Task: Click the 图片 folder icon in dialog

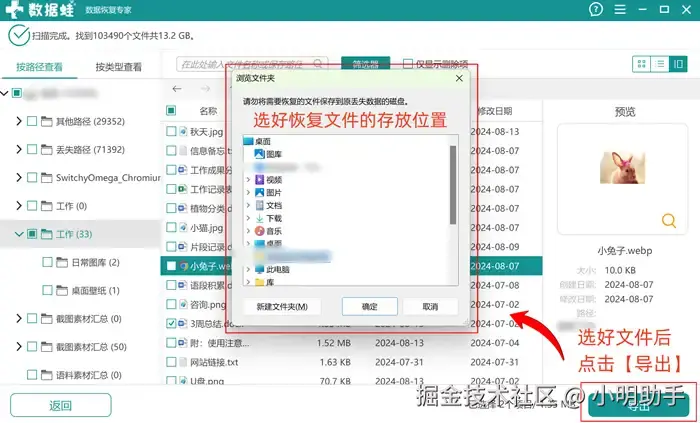Action: 259,192
